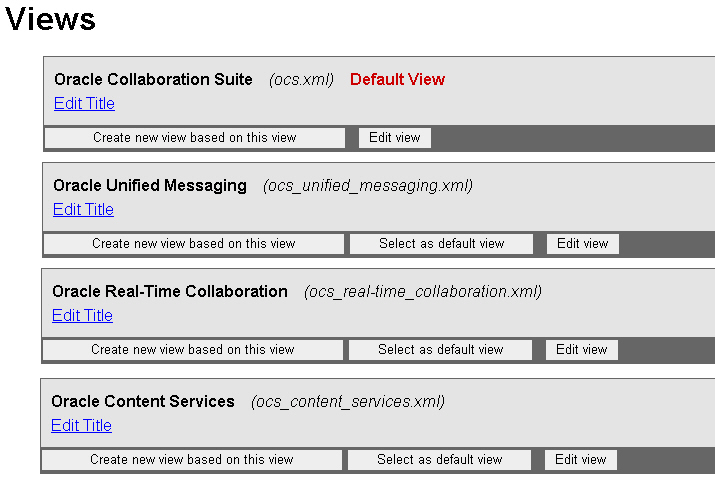Select Oracle Unified Messaging as default view
This screenshot has height=482, width=715.
(x=441, y=244)
